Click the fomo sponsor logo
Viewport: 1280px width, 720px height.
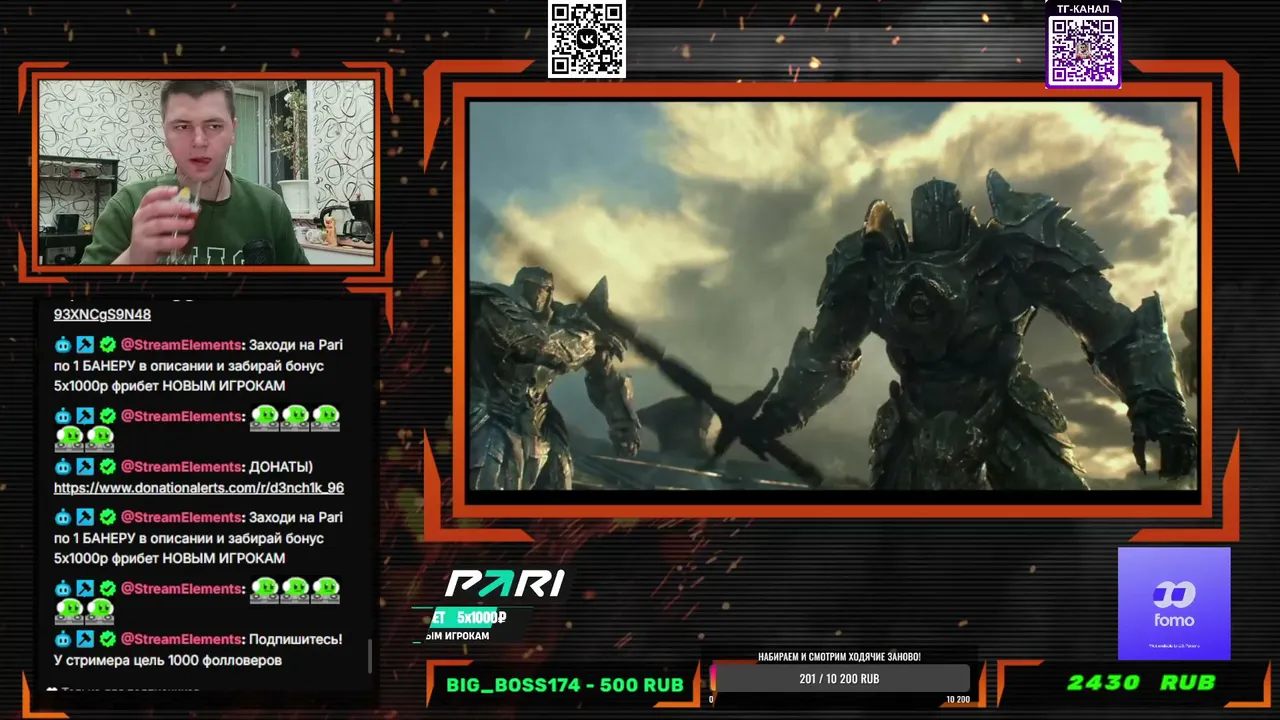tap(1174, 603)
